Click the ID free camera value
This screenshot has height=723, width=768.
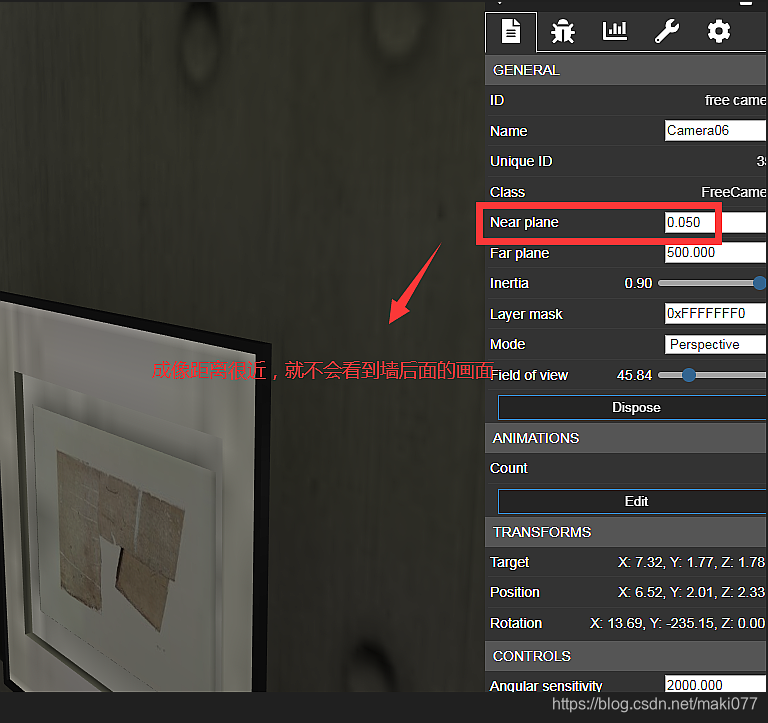pyautogui.click(x=735, y=100)
